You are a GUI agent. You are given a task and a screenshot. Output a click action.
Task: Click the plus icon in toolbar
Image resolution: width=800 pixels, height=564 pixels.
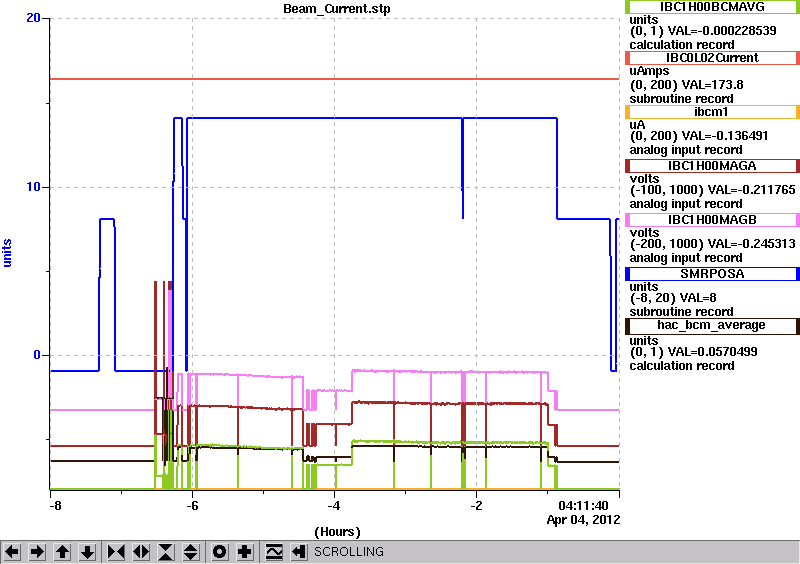pyautogui.click(x=245, y=552)
